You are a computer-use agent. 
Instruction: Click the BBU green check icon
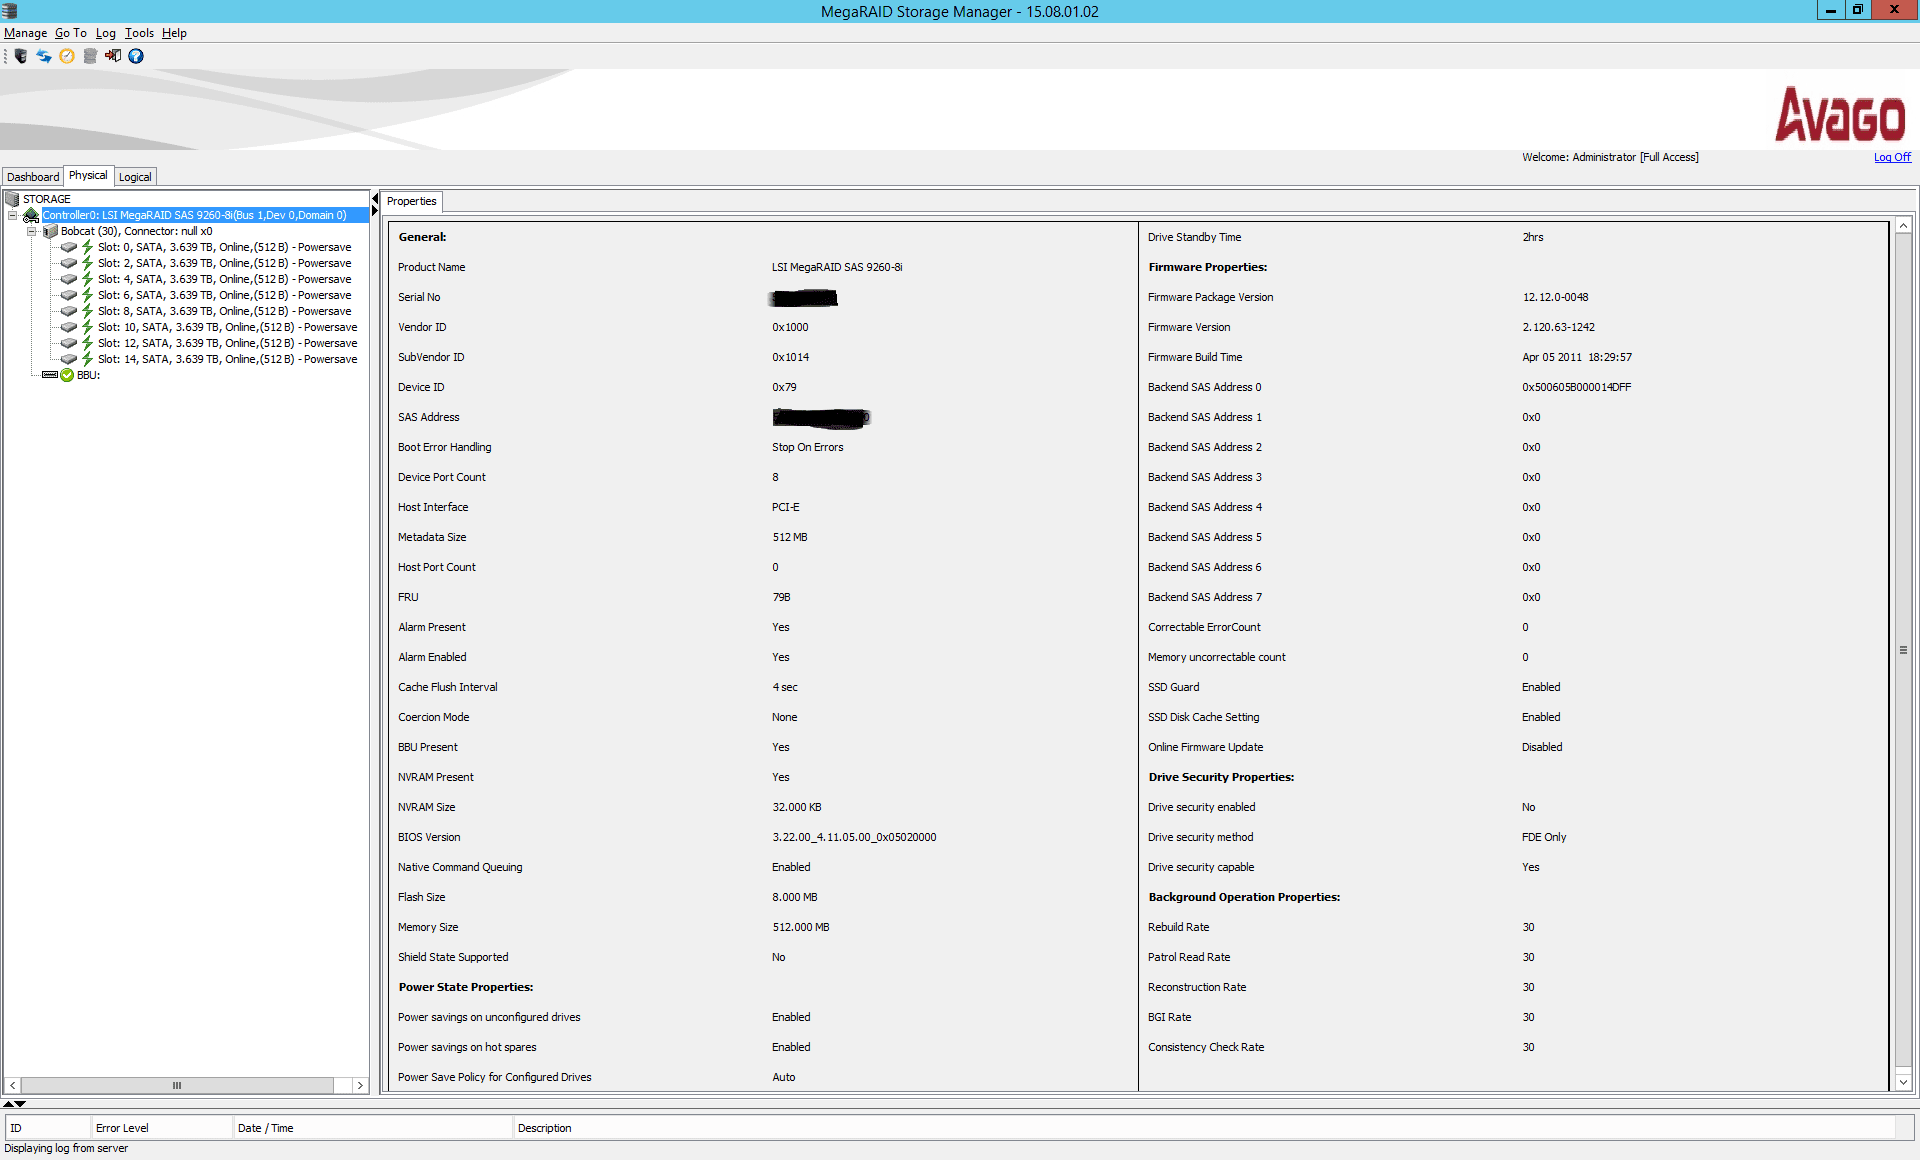point(67,375)
